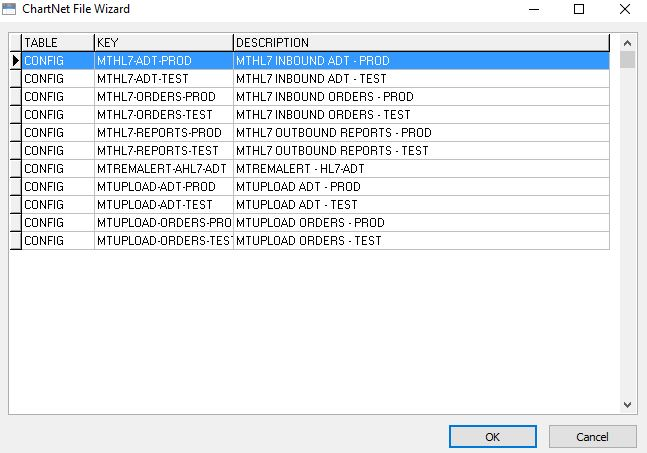Viewport: 647px width, 453px height.
Task: Click CONFIG cell in MTREMALERT-AHL7-ADT row
Action: click(x=58, y=169)
